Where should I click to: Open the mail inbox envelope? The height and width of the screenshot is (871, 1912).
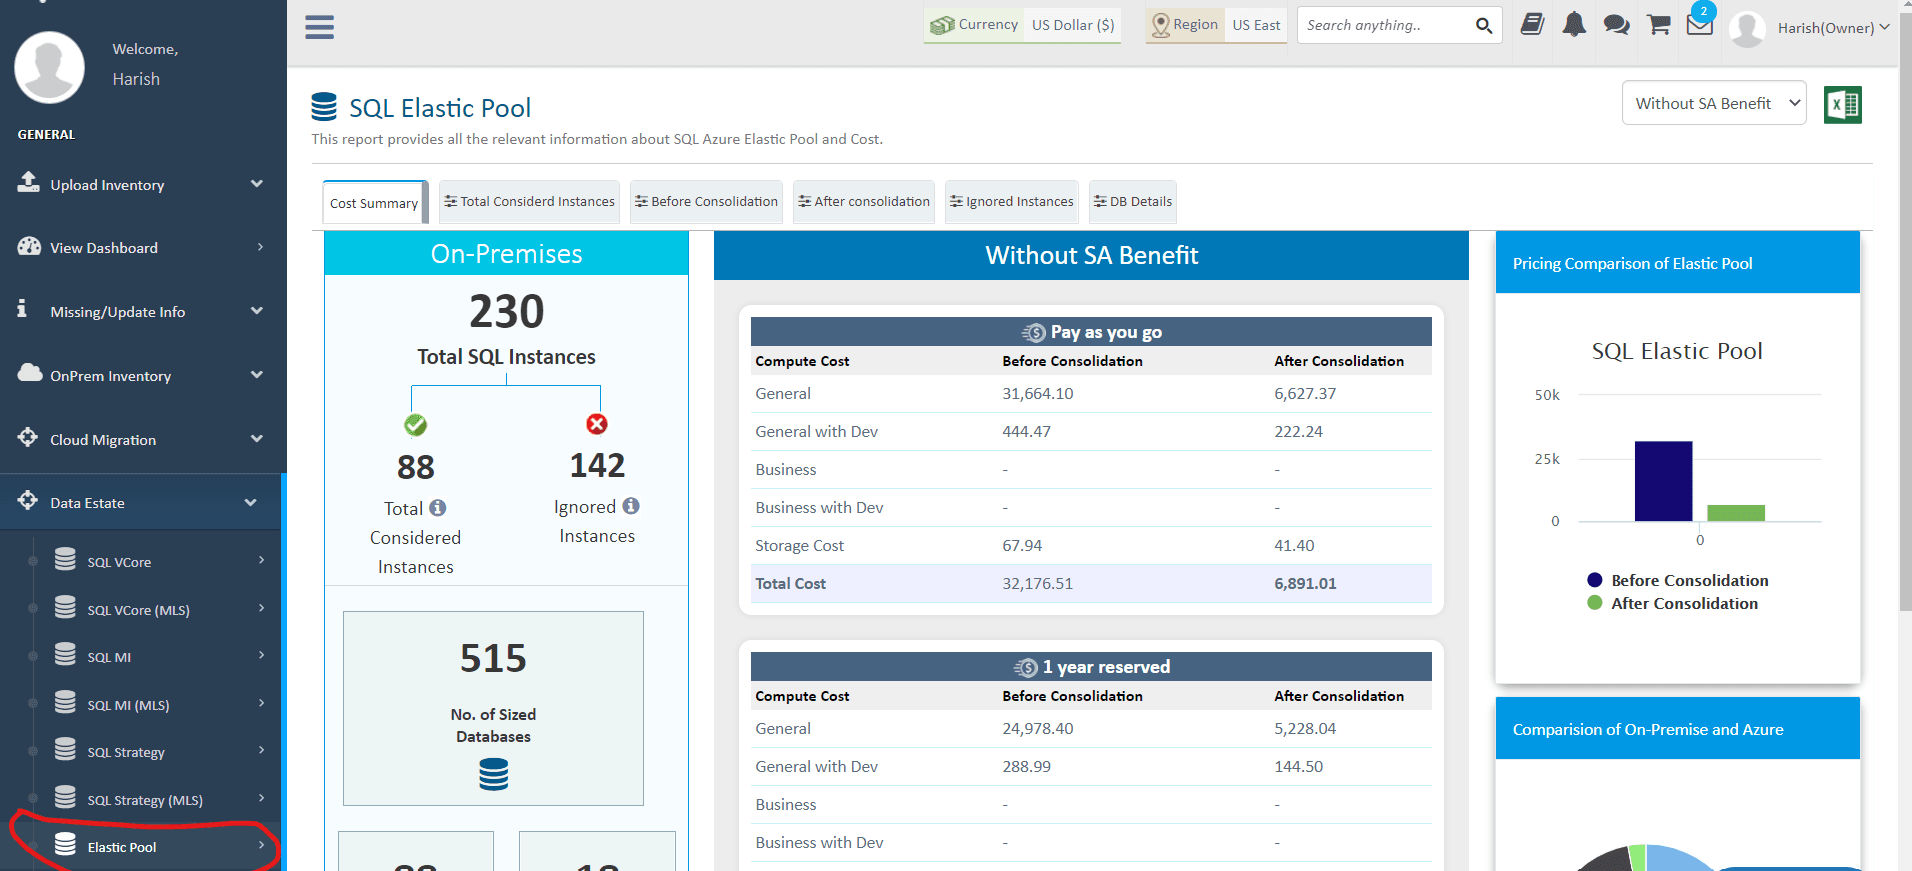(x=1700, y=25)
